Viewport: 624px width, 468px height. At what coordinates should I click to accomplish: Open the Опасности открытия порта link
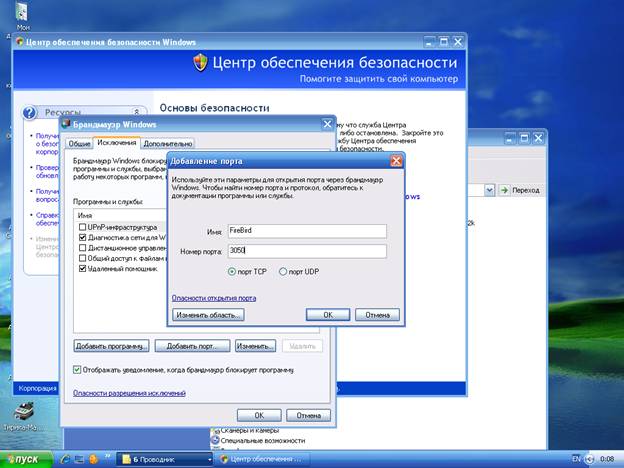[x=214, y=298]
